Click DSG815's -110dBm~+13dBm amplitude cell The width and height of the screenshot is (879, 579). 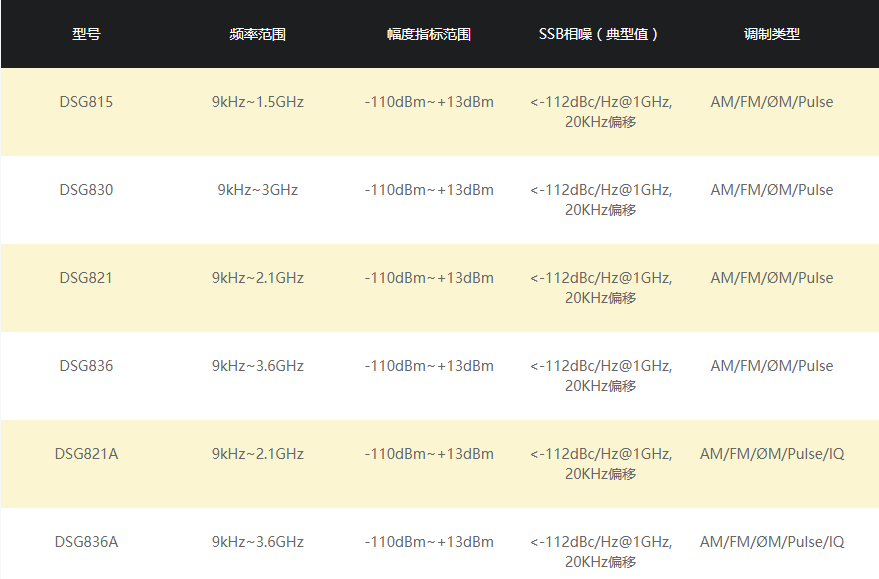pyautogui.click(x=429, y=102)
